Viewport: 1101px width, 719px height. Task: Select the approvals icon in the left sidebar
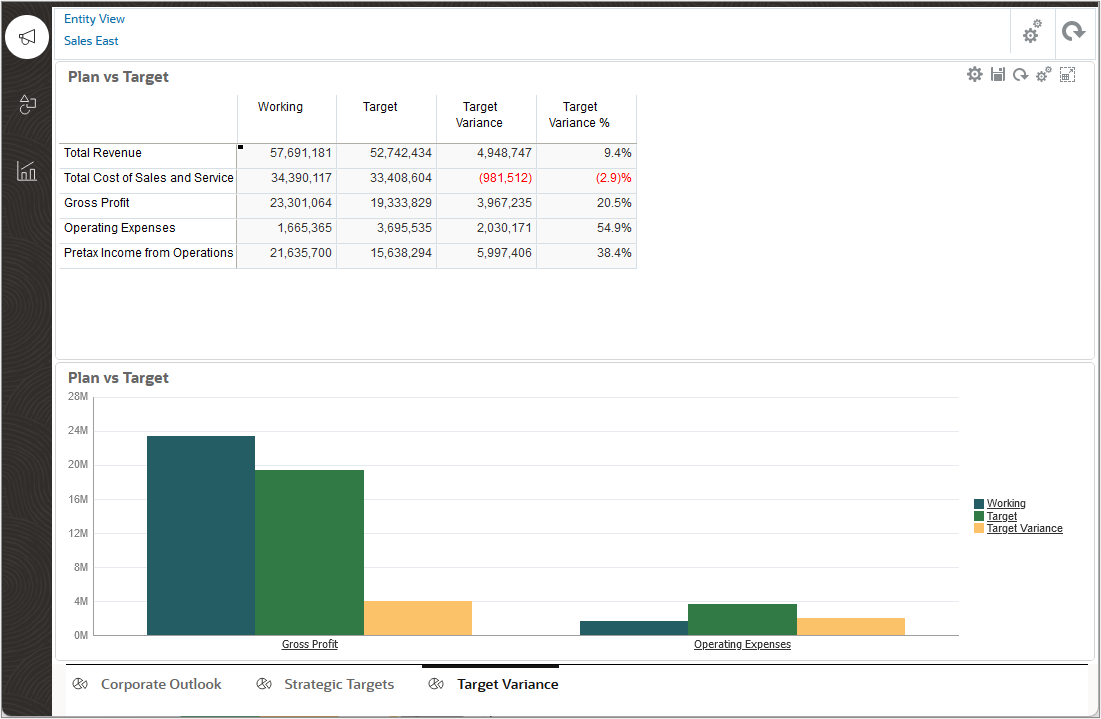pos(26,105)
